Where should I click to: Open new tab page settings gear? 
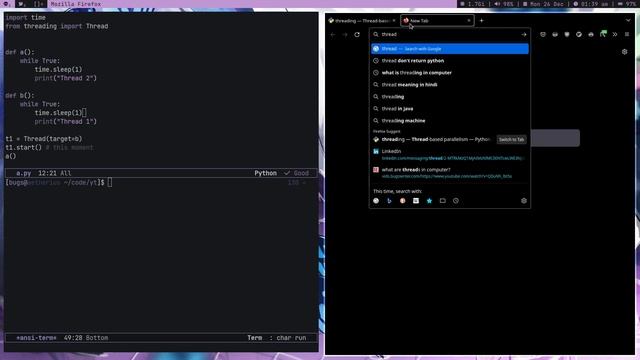(624, 52)
